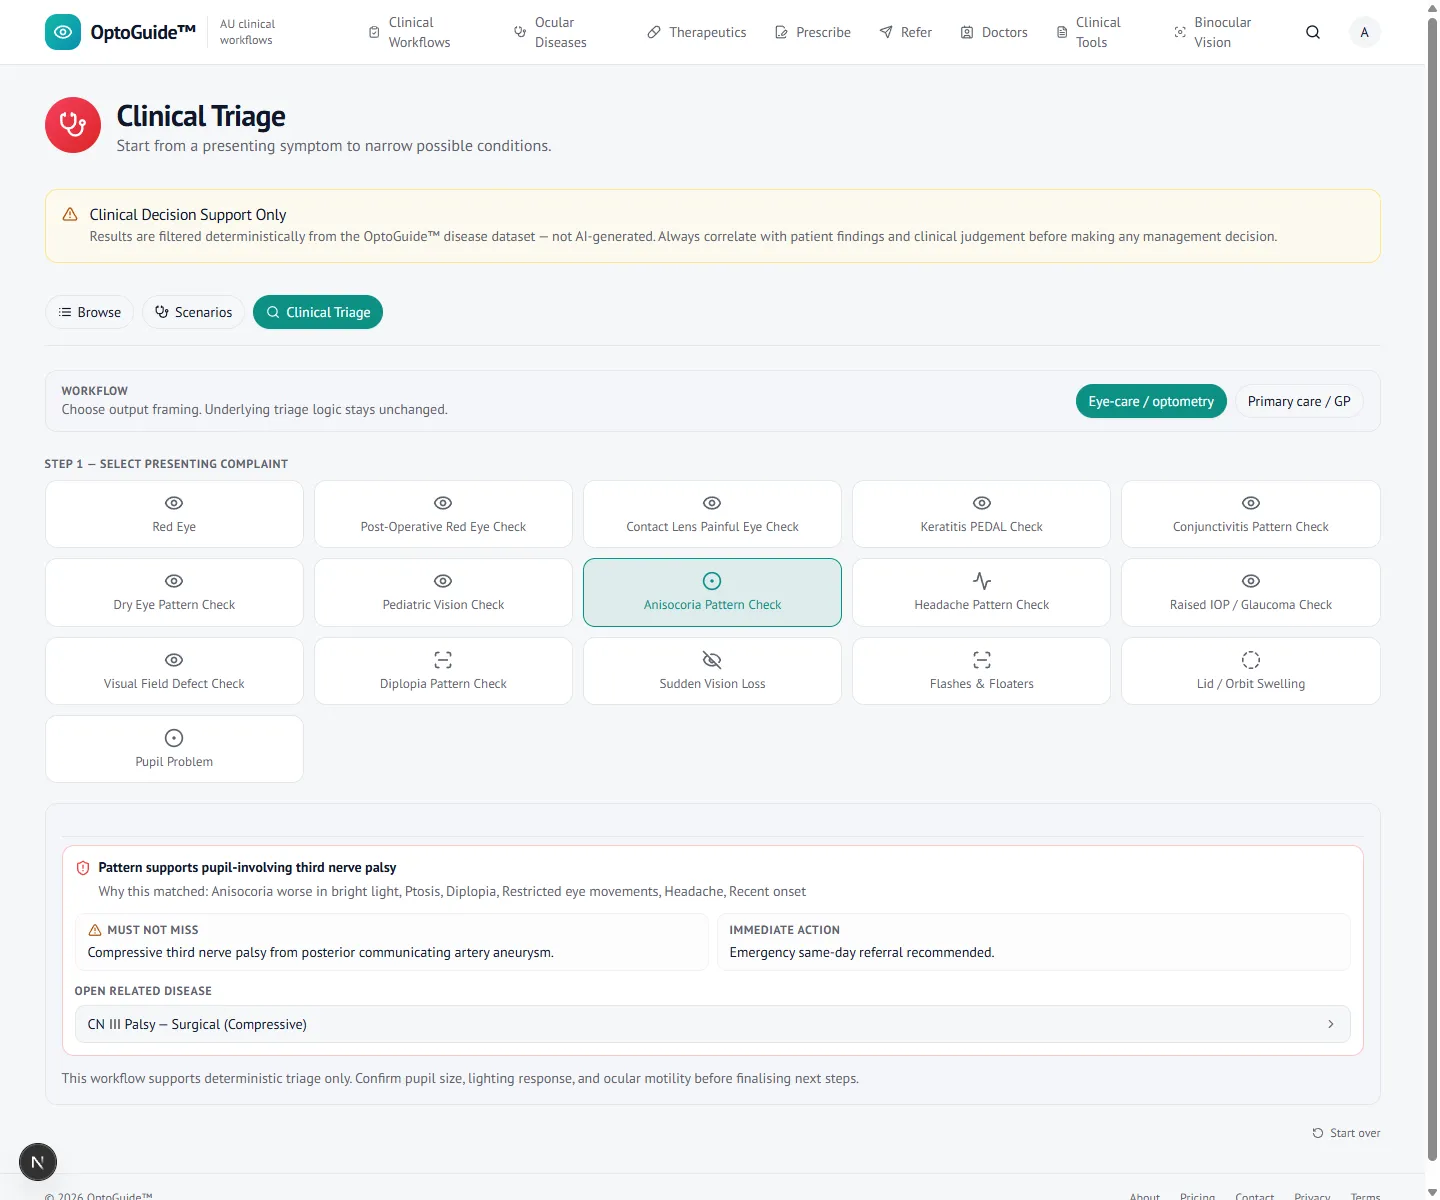Viewport: 1440px width, 1200px height.
Task: Choose the Sudden Vision Loss label
Action: [x=712, y=684]
